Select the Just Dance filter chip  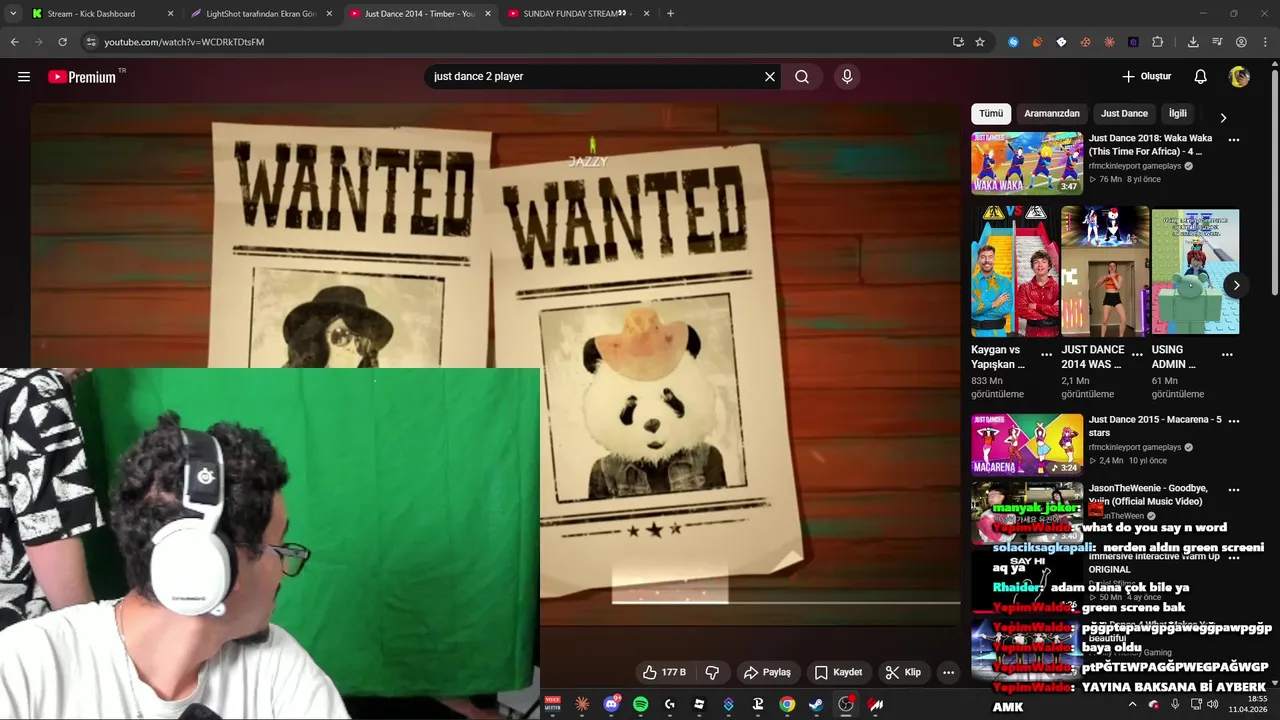(1124, 114)
